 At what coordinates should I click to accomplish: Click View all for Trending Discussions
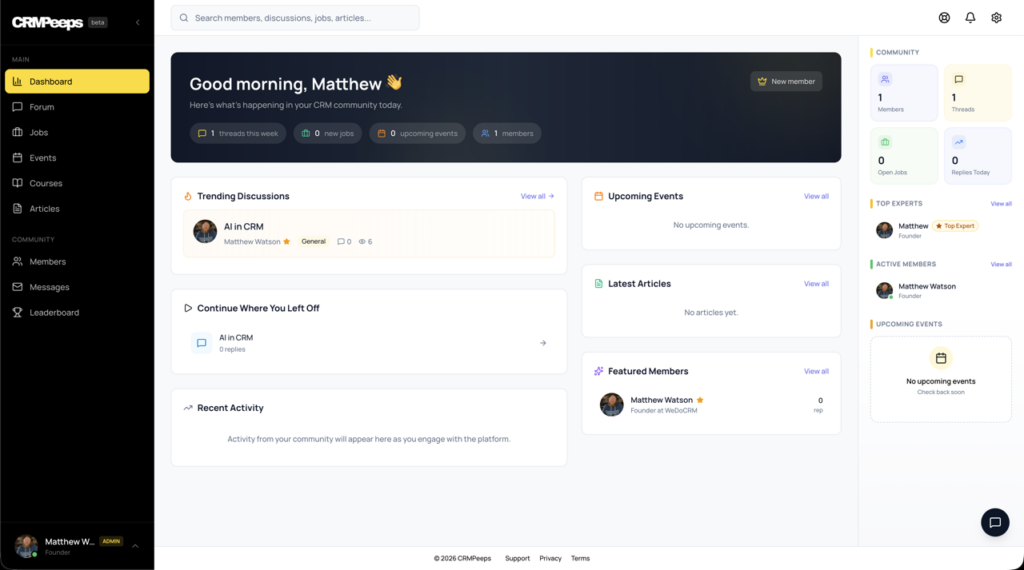coord(537,196)
